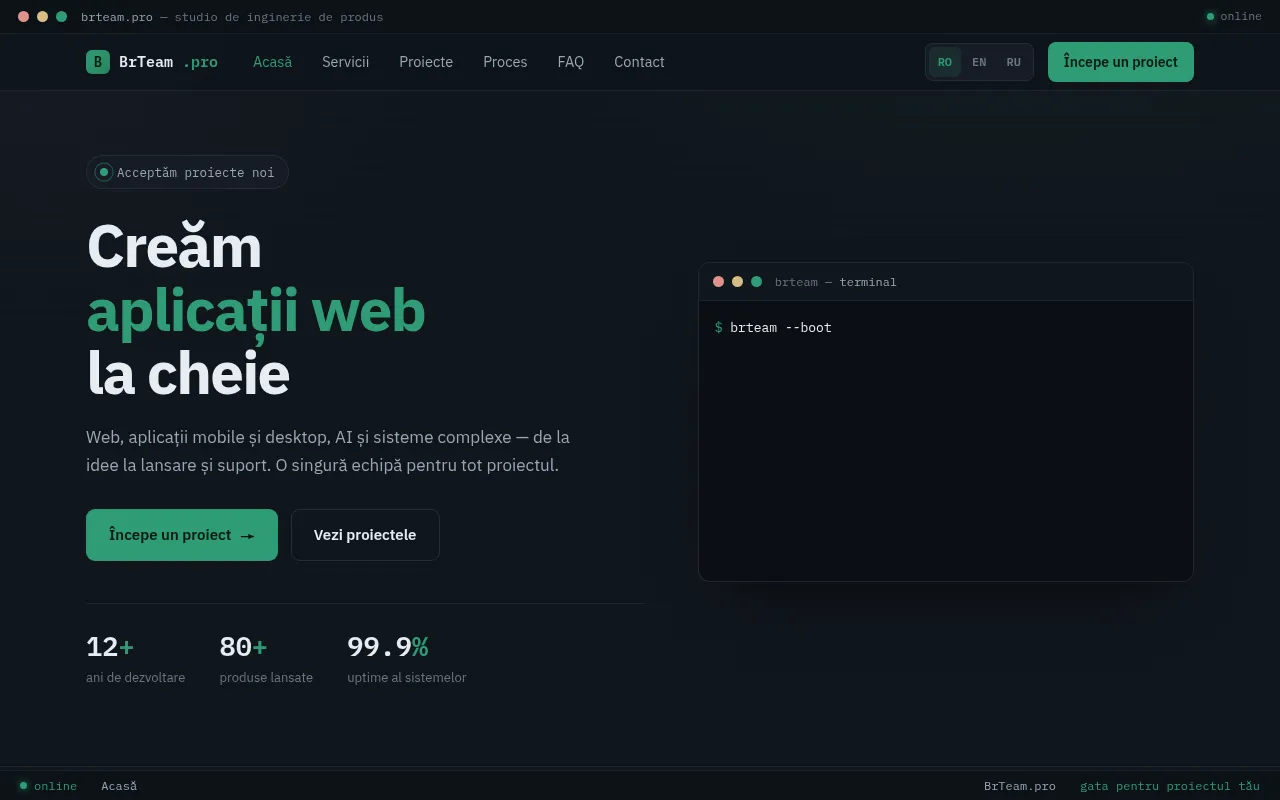Open the Servicii navigation item

point(345,62)
